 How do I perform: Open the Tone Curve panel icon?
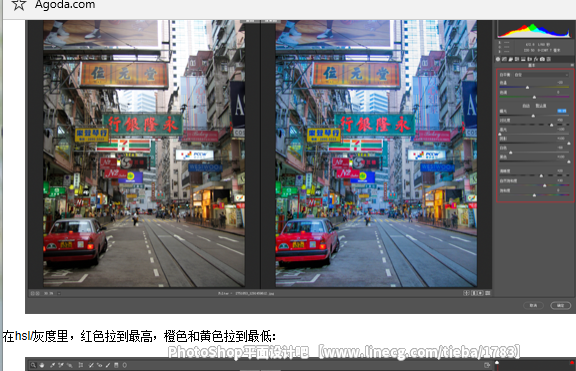(x=504, y=59)
